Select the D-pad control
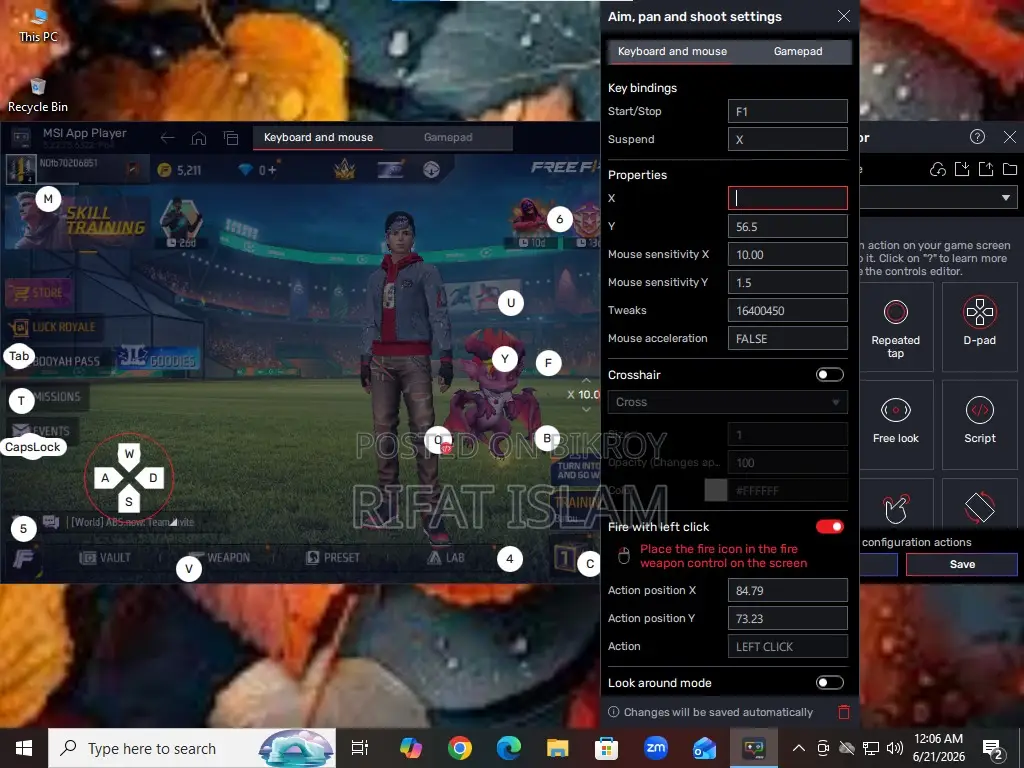Image resolution: width=1024 pixels, height=768 pixels. tap(980, 328)
